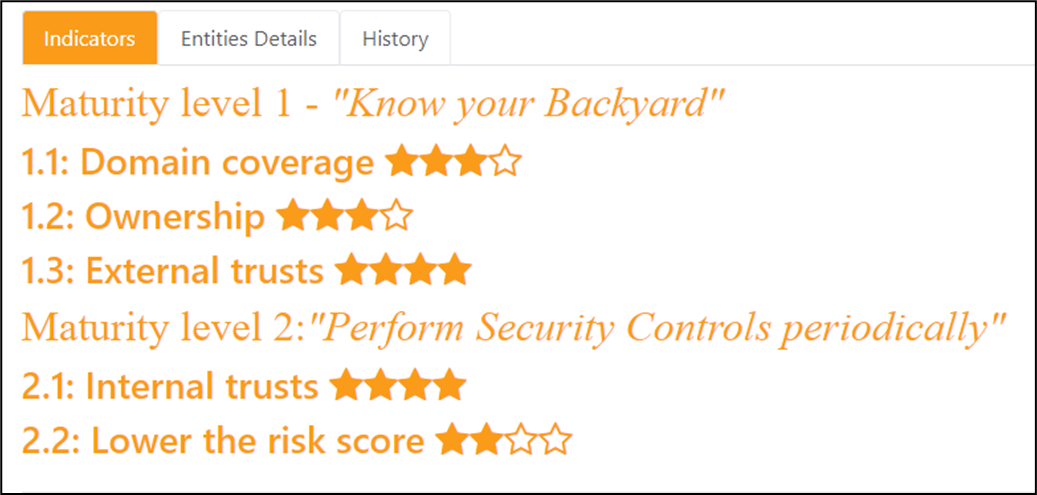
Task: Click the Maturity level 1 heading
Action: pos(374,105)
